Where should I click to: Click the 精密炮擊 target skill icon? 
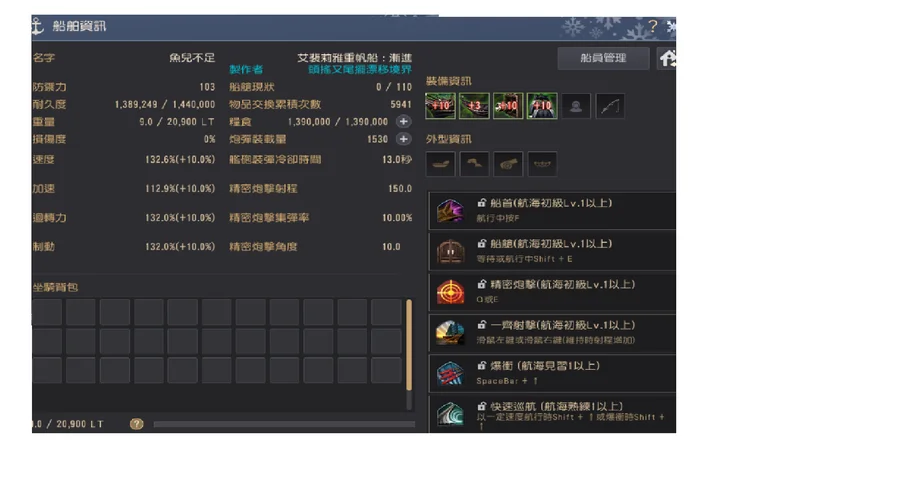click(450, 292)
